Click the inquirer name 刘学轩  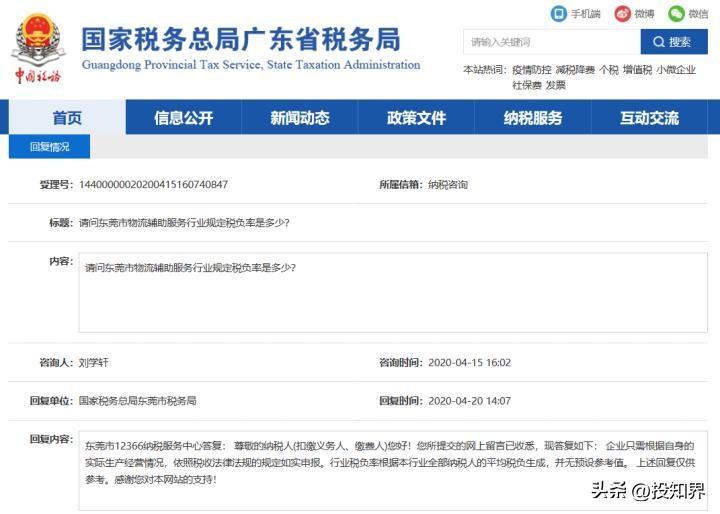click(94, 362)
